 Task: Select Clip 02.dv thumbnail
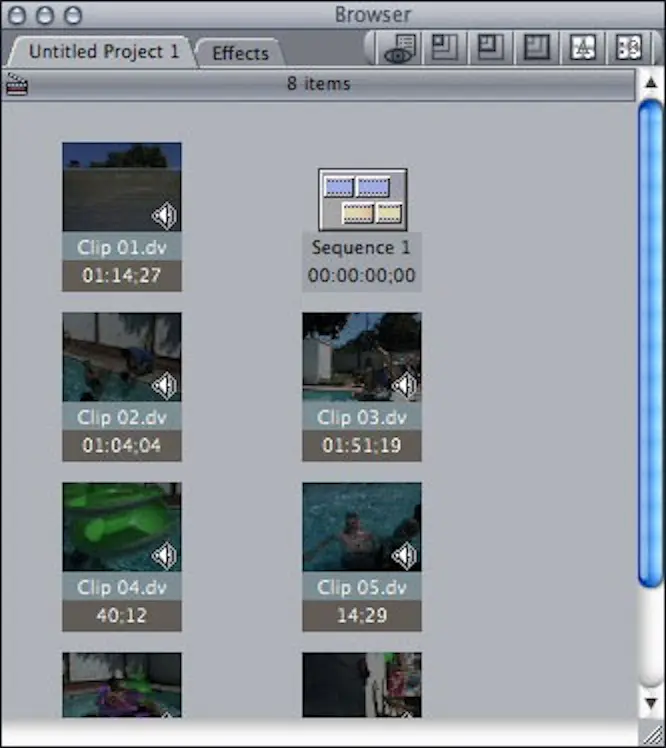click(122, 357)
